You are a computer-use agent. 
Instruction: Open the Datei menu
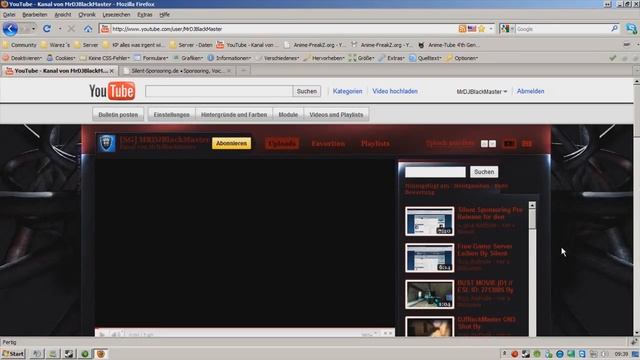pos(9,15)
